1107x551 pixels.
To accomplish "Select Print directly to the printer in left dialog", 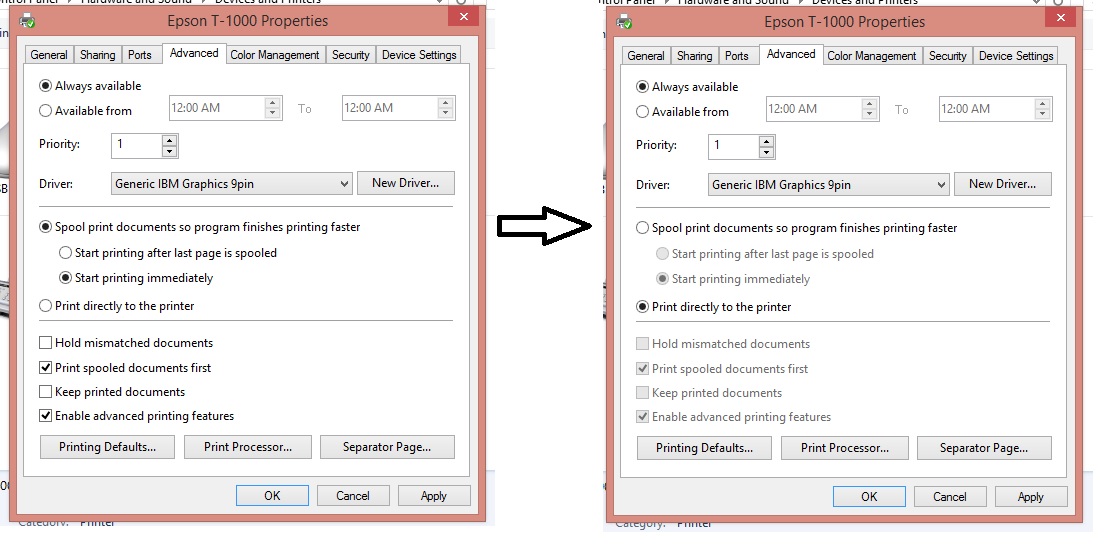I will pyautogui.click(x=45, y=306).
